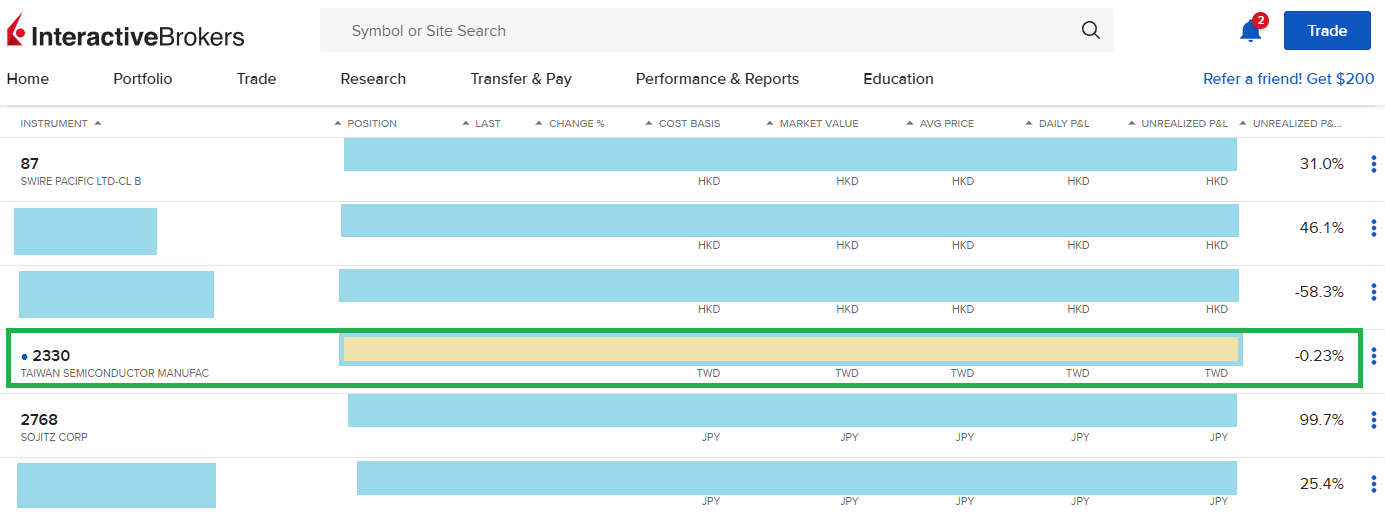Open the menu for the 25.4% row
This screenshot has width=1385, height=515.
coord(1374,484)
